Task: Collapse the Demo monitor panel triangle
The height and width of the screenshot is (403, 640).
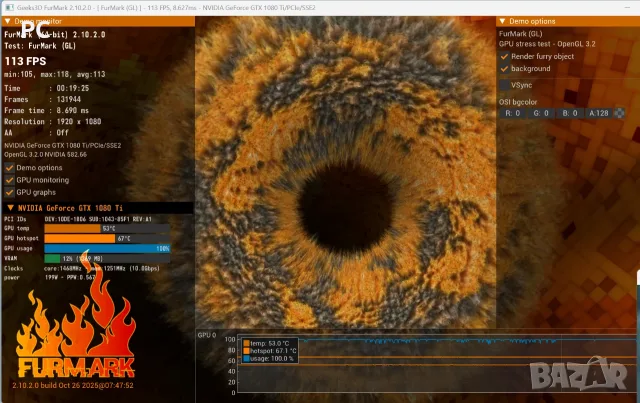Action: coord(7,21)
